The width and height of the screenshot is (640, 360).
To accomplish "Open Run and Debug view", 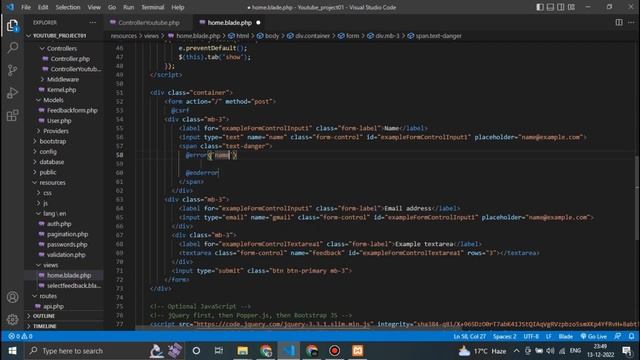I will tap(12, 93).
